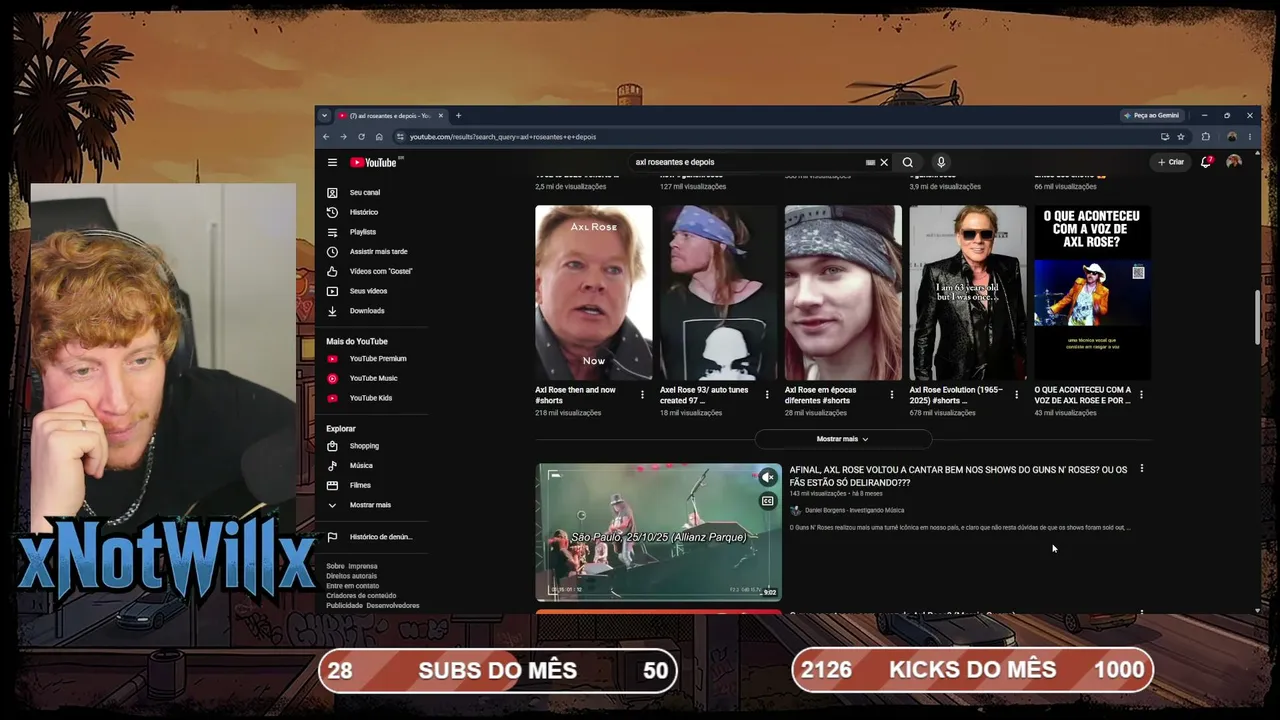1280x720 pixels.
Task: Open 'Seus vídeos' in the sidebar
Action: pyautogui.click(x=368, y=291)
